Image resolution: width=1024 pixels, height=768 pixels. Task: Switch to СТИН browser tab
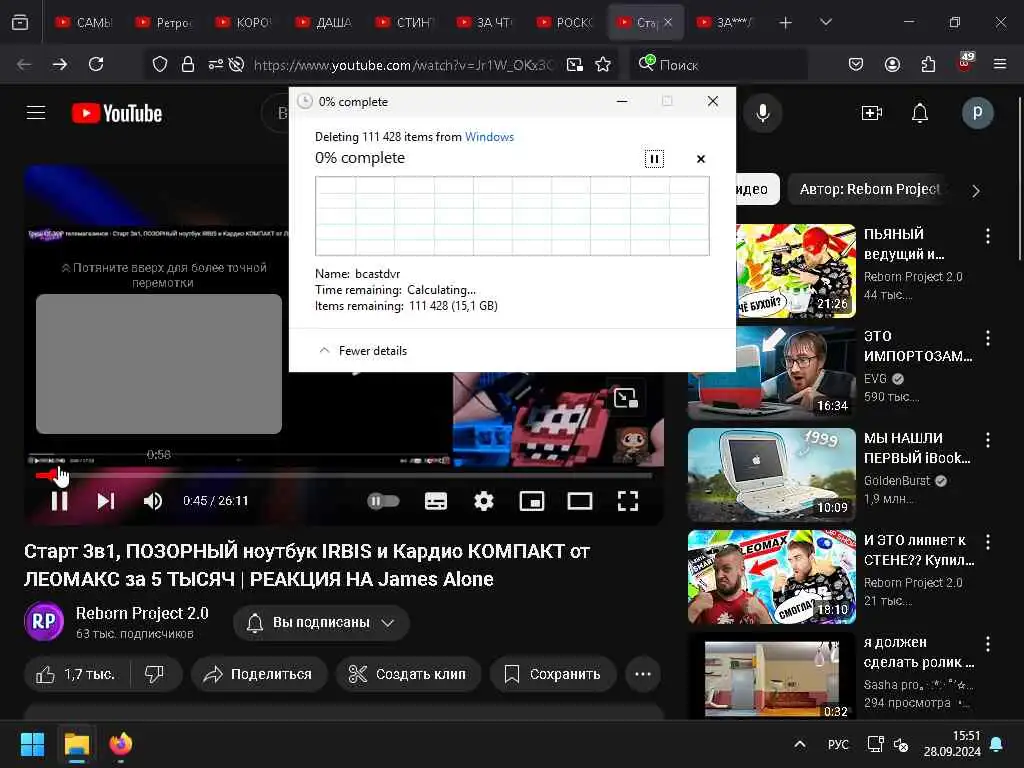click(x=405, y=22)
